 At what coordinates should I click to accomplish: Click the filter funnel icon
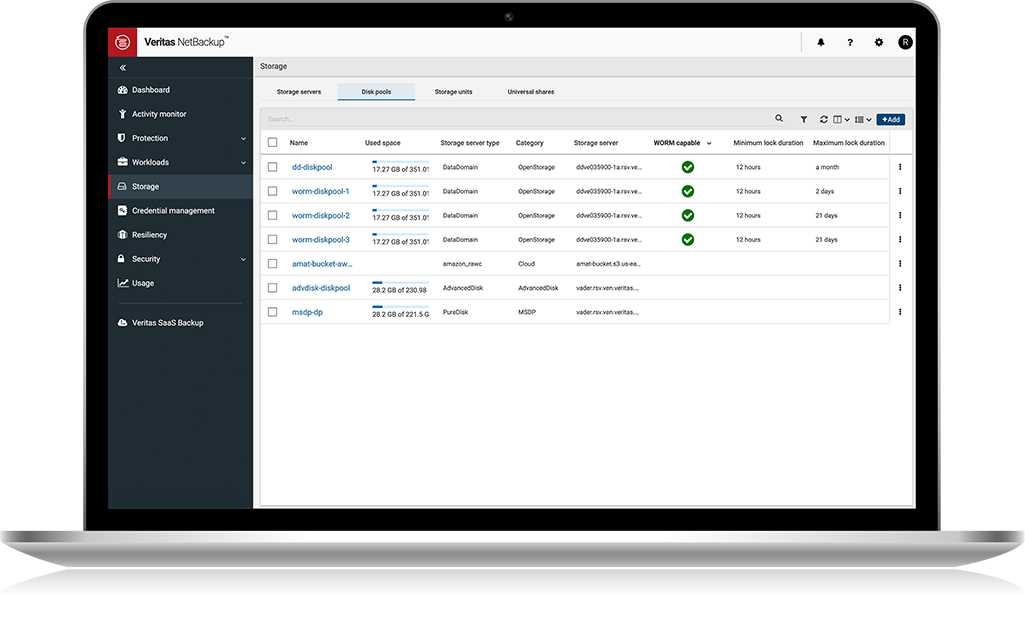click(803, 119)
